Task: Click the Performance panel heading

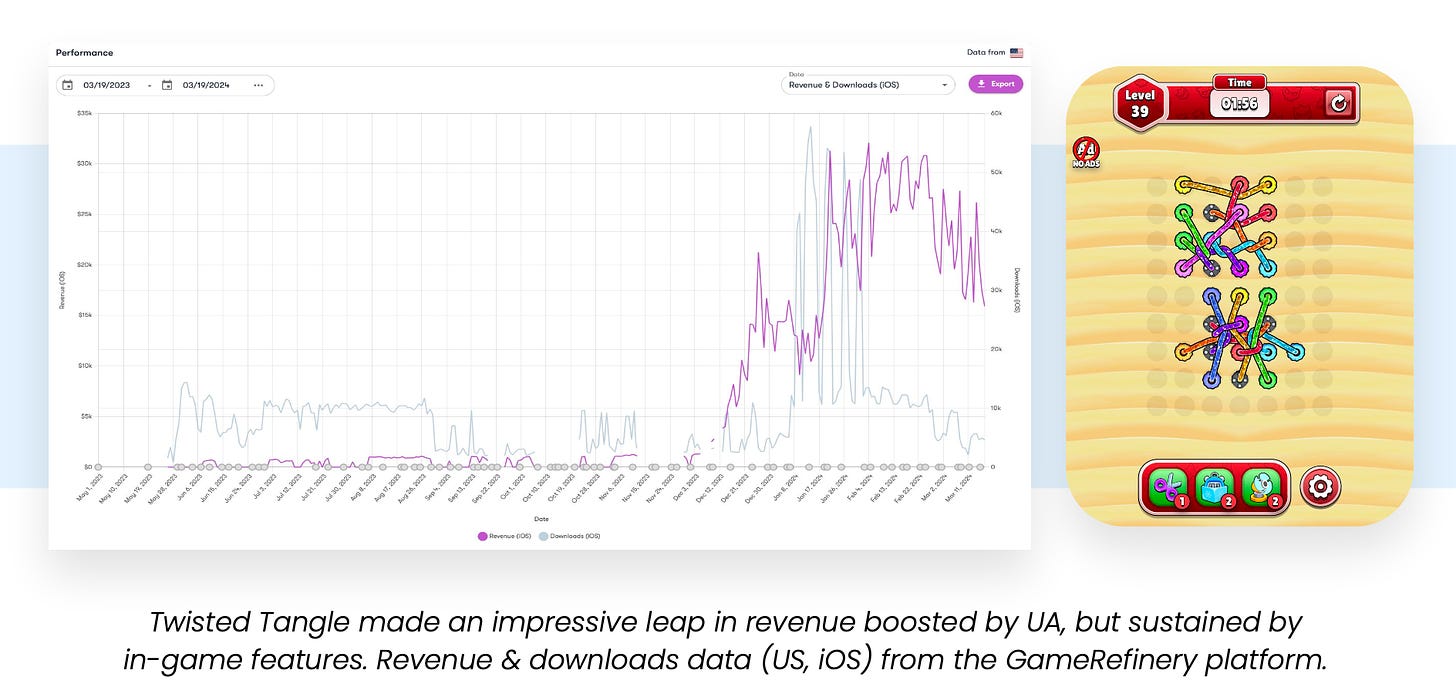Action: (x=84, y=53)
